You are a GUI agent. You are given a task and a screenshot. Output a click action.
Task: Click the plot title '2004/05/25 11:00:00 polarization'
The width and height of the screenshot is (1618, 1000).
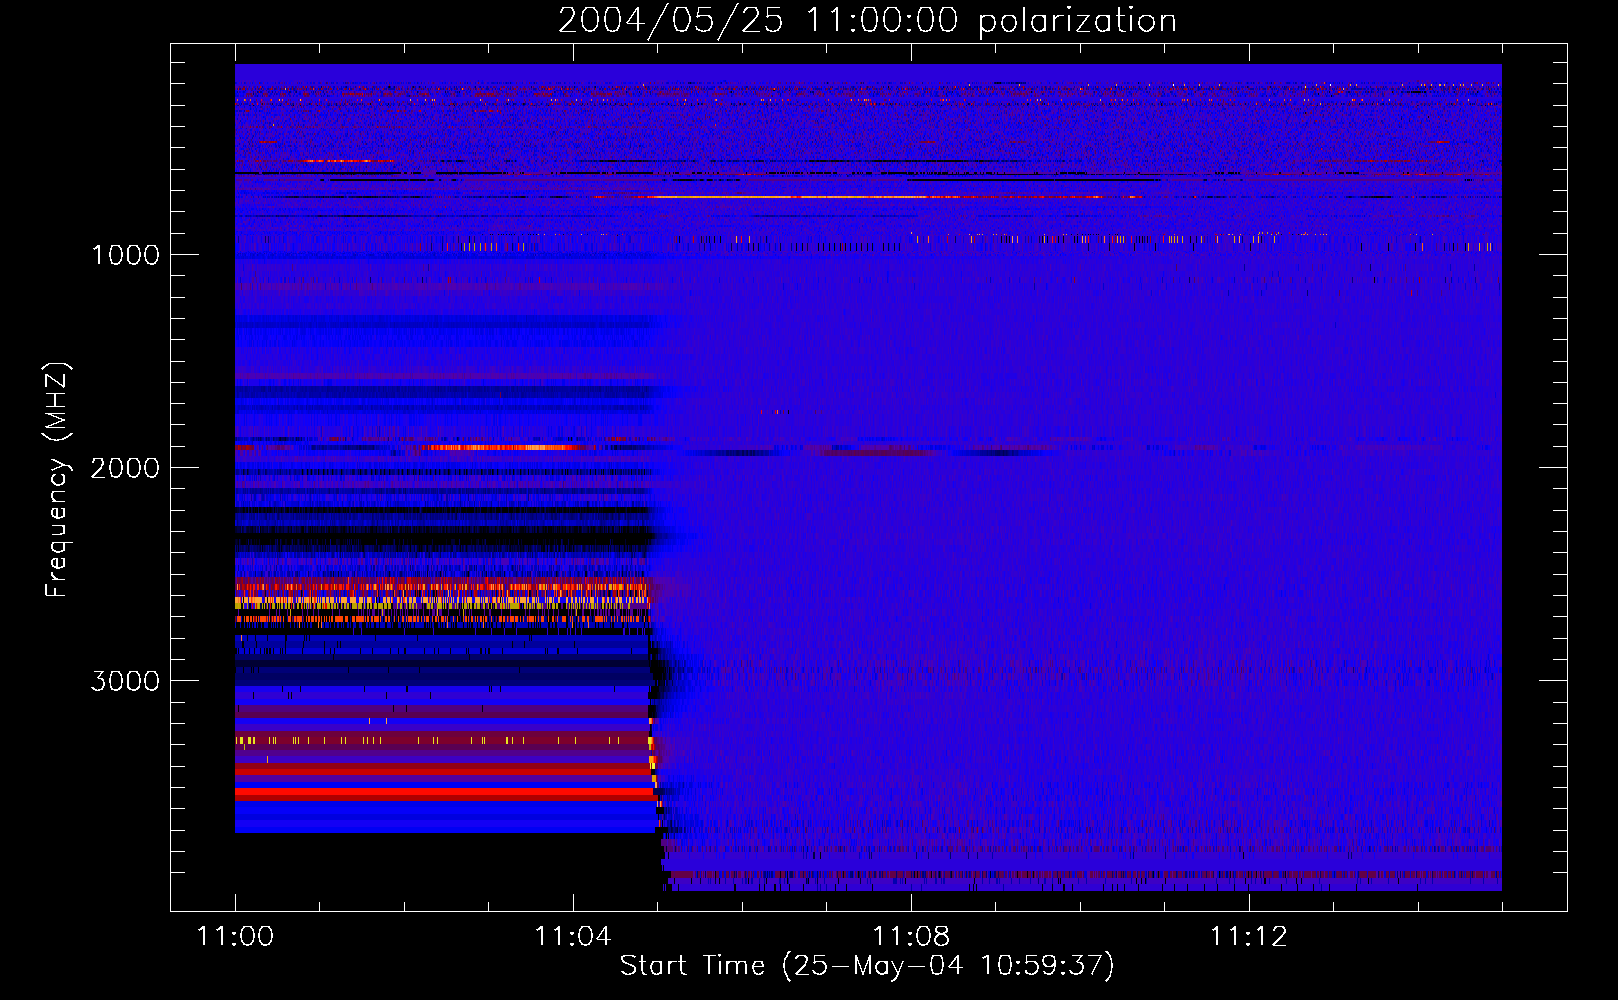pos(867,21)
